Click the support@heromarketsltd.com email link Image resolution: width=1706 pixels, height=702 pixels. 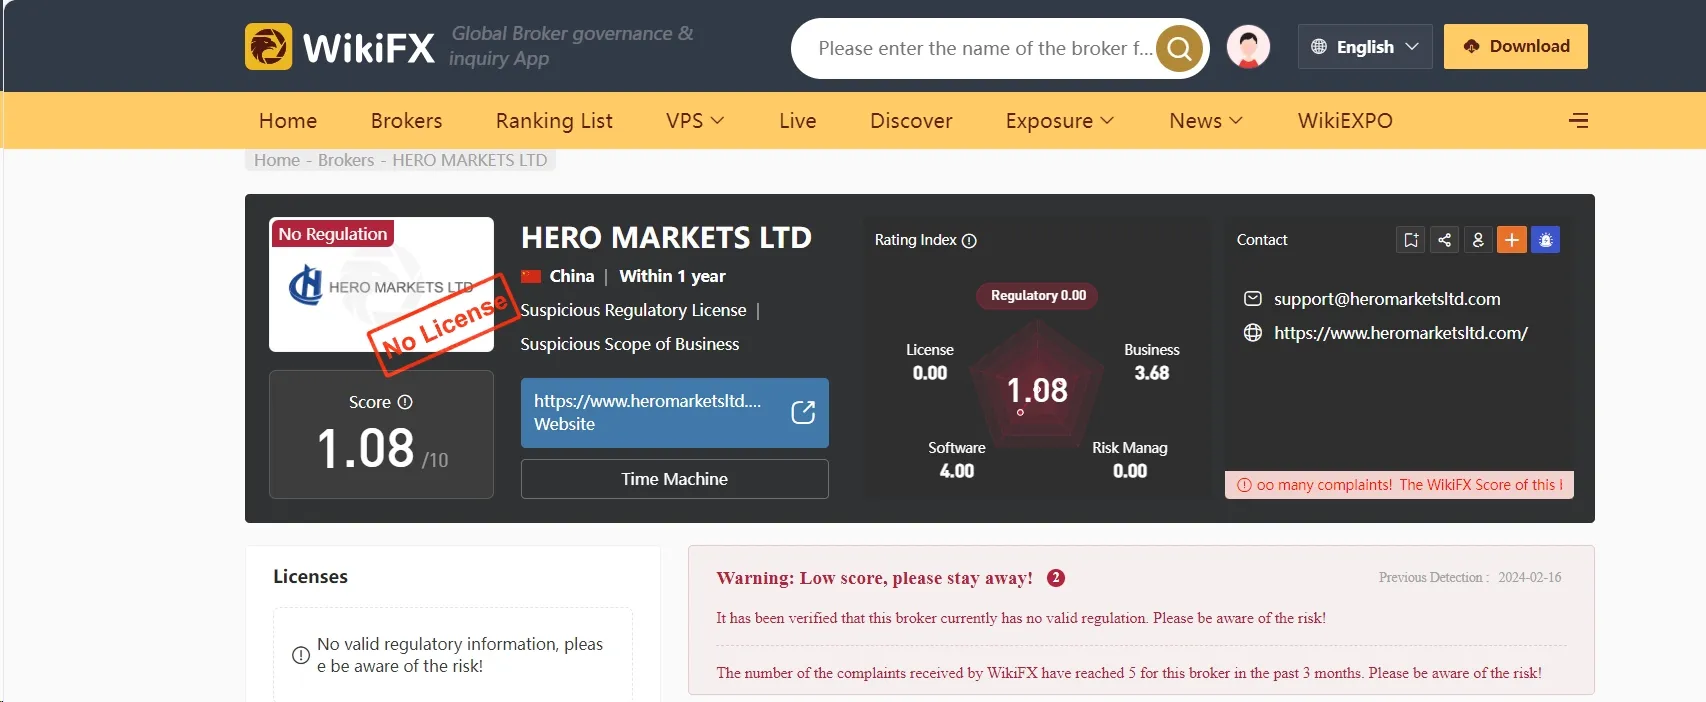coord(1387,299)
